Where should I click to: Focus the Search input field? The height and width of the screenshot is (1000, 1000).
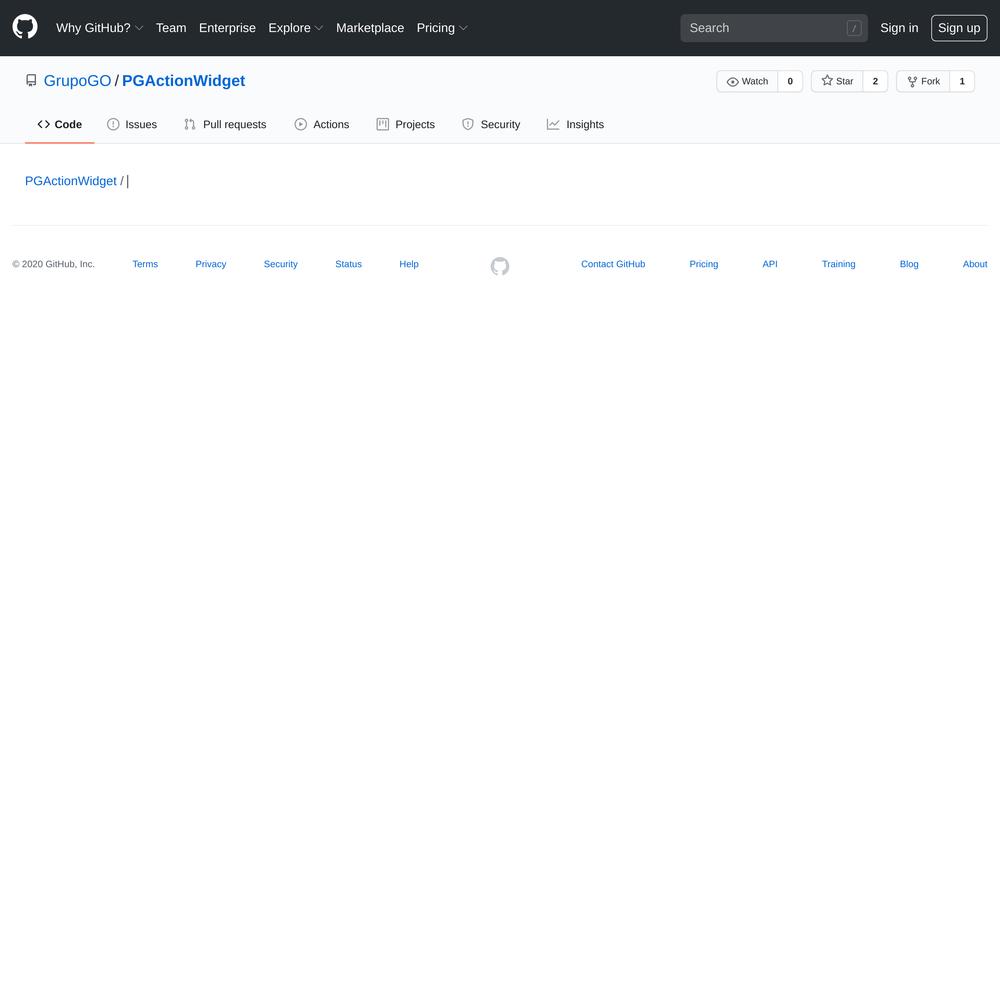click(774, 28)
